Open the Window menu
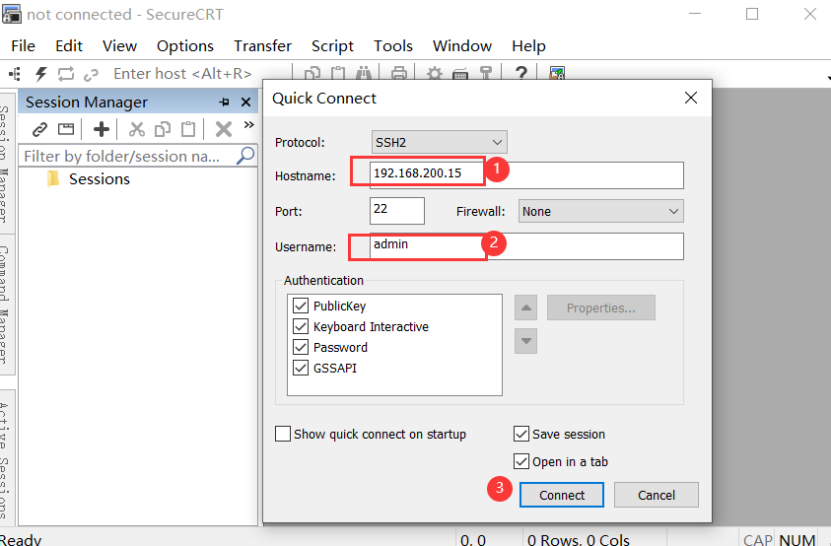 tap(462, 46)
